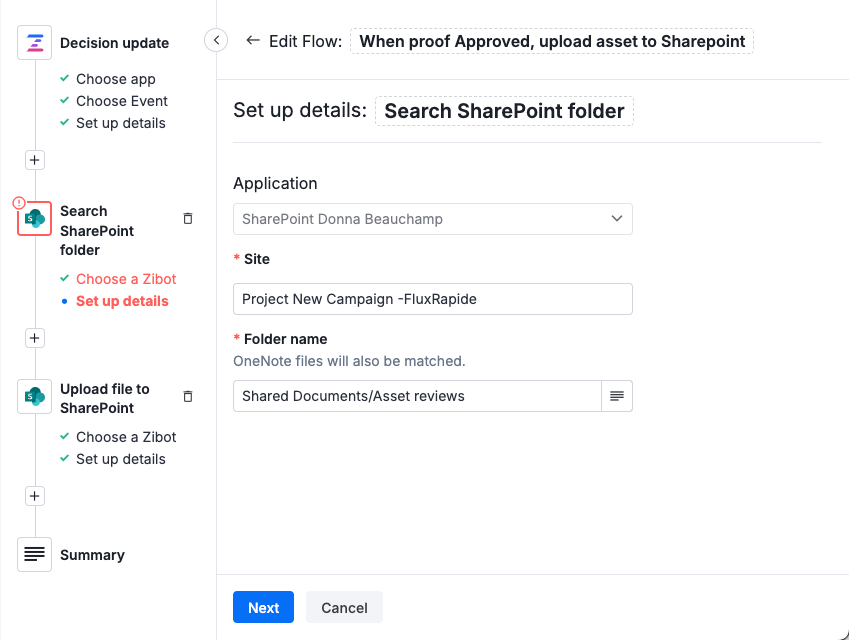Click the Site field showing Project New Campaign

point(432,298)
